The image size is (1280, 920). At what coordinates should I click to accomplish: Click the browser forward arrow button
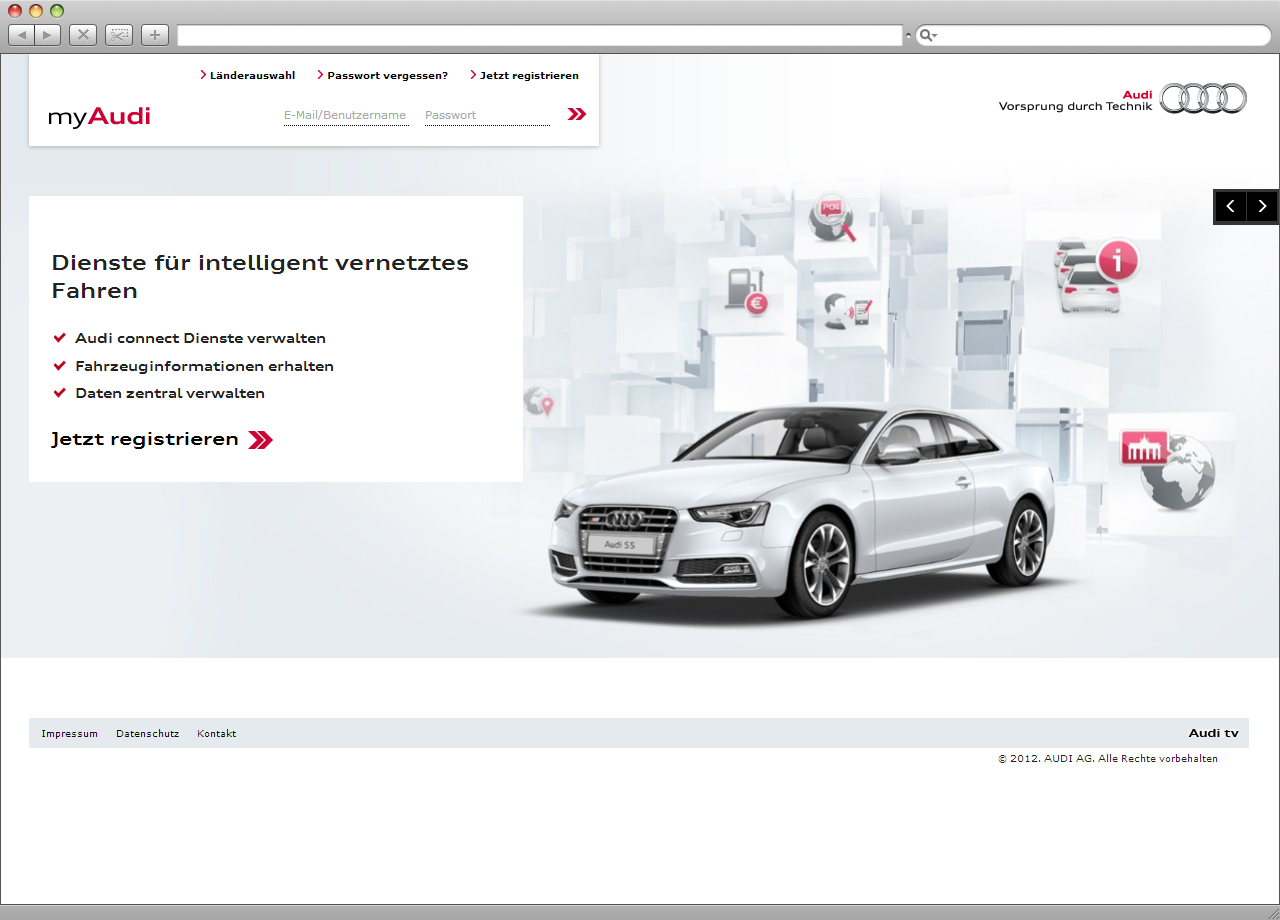(48, 35)
